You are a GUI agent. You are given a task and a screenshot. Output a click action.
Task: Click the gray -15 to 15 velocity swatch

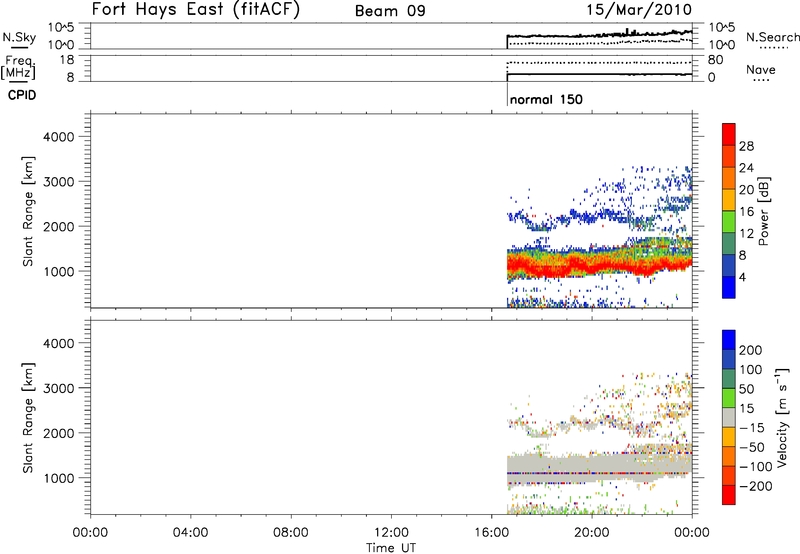pyautogui.click(x=729, y=417)
